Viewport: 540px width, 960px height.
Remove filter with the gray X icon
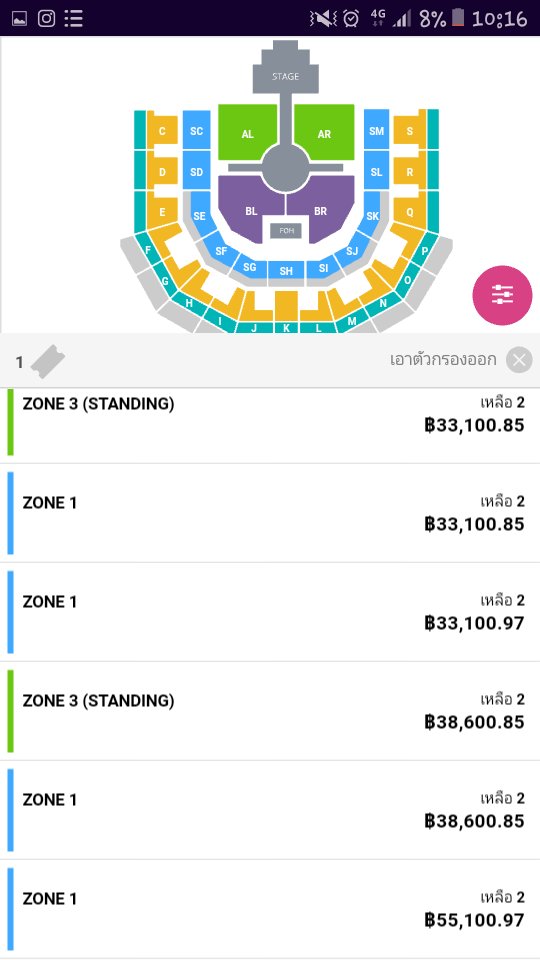(519, 360)
